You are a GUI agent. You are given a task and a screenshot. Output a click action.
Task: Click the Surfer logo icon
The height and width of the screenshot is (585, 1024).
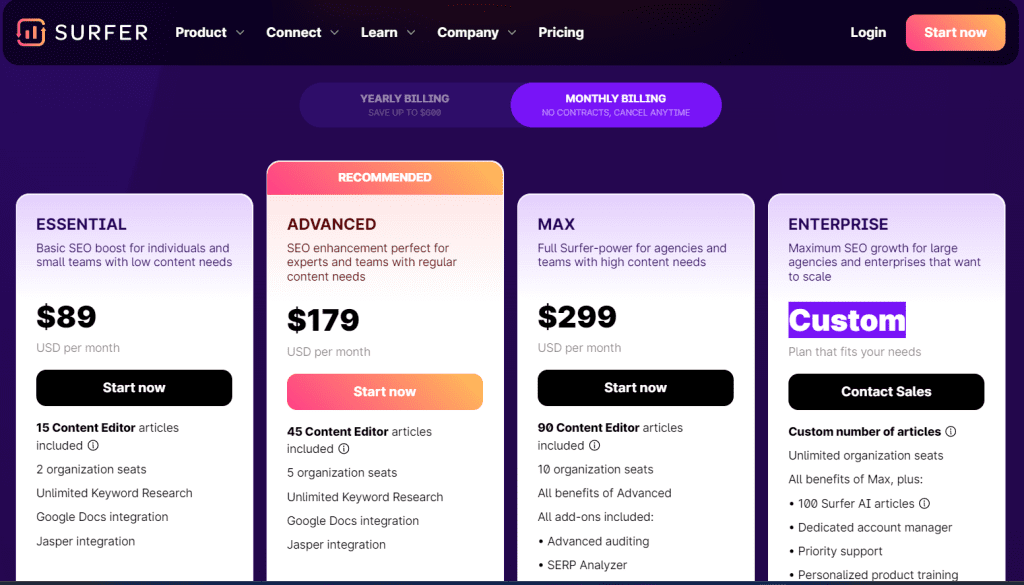(x=31, y=32)
